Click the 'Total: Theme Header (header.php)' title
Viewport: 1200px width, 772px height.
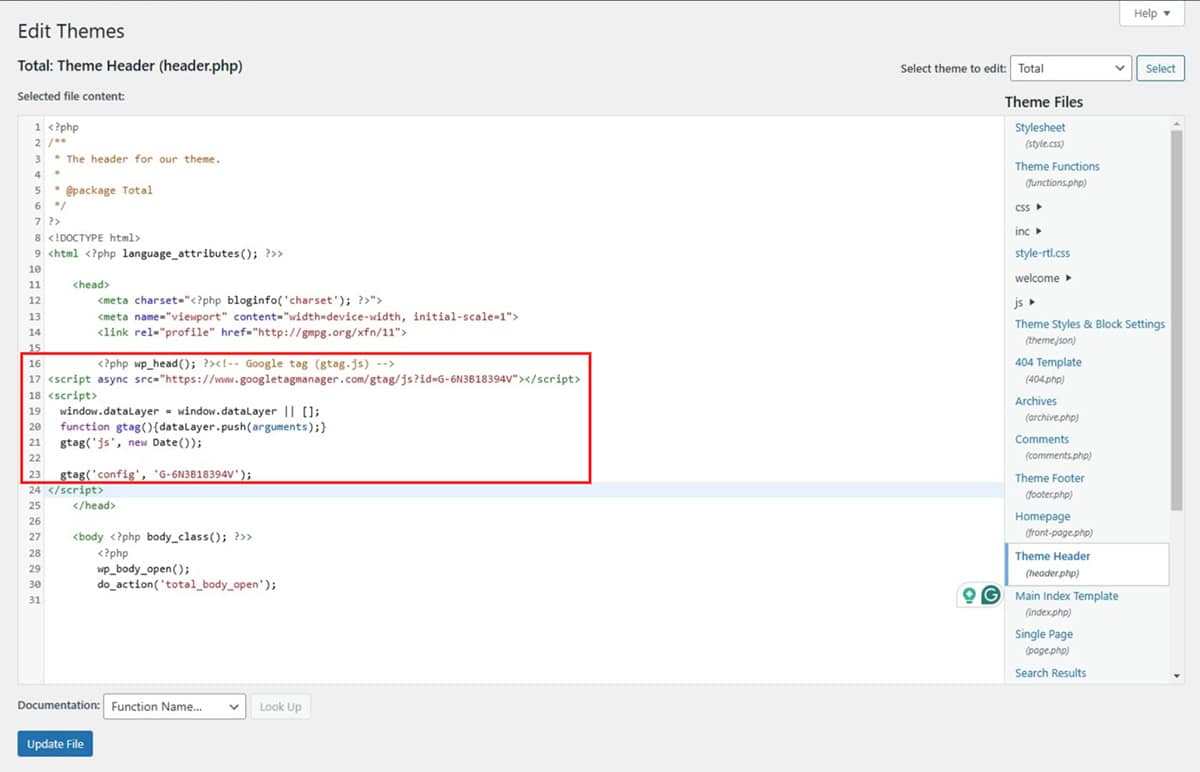(130, 66)
